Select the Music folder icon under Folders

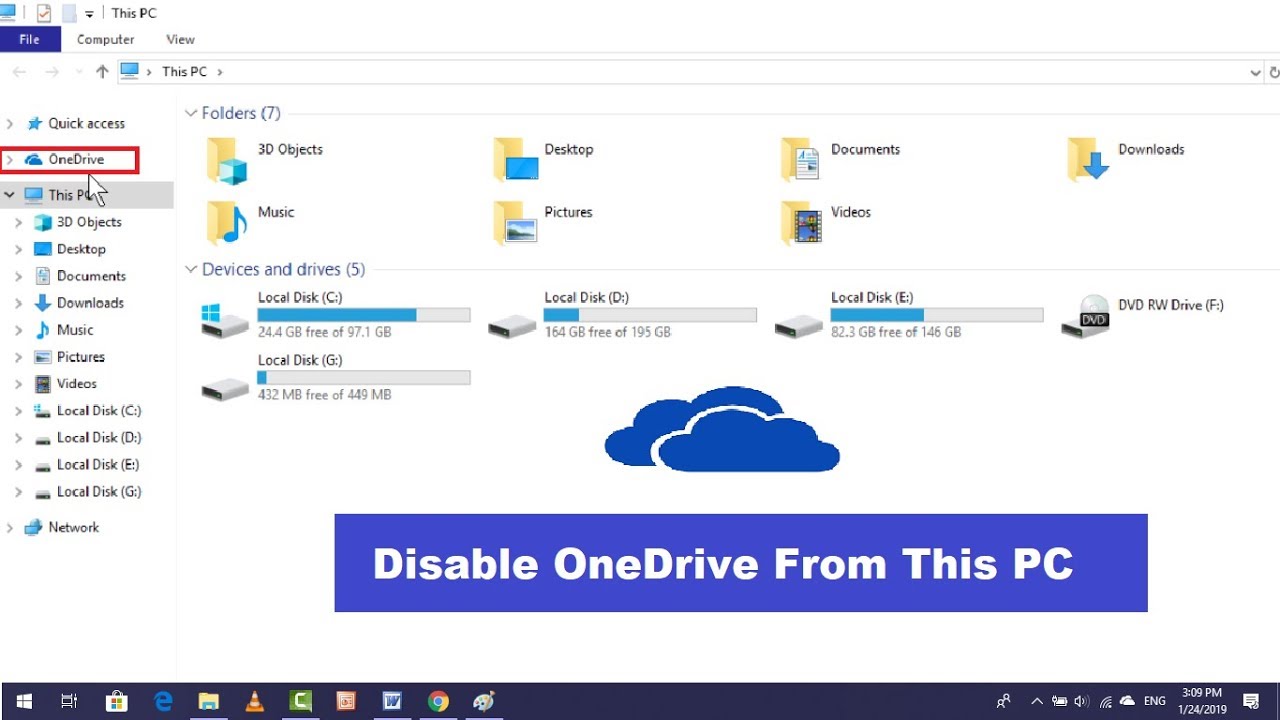click(226, 223)
